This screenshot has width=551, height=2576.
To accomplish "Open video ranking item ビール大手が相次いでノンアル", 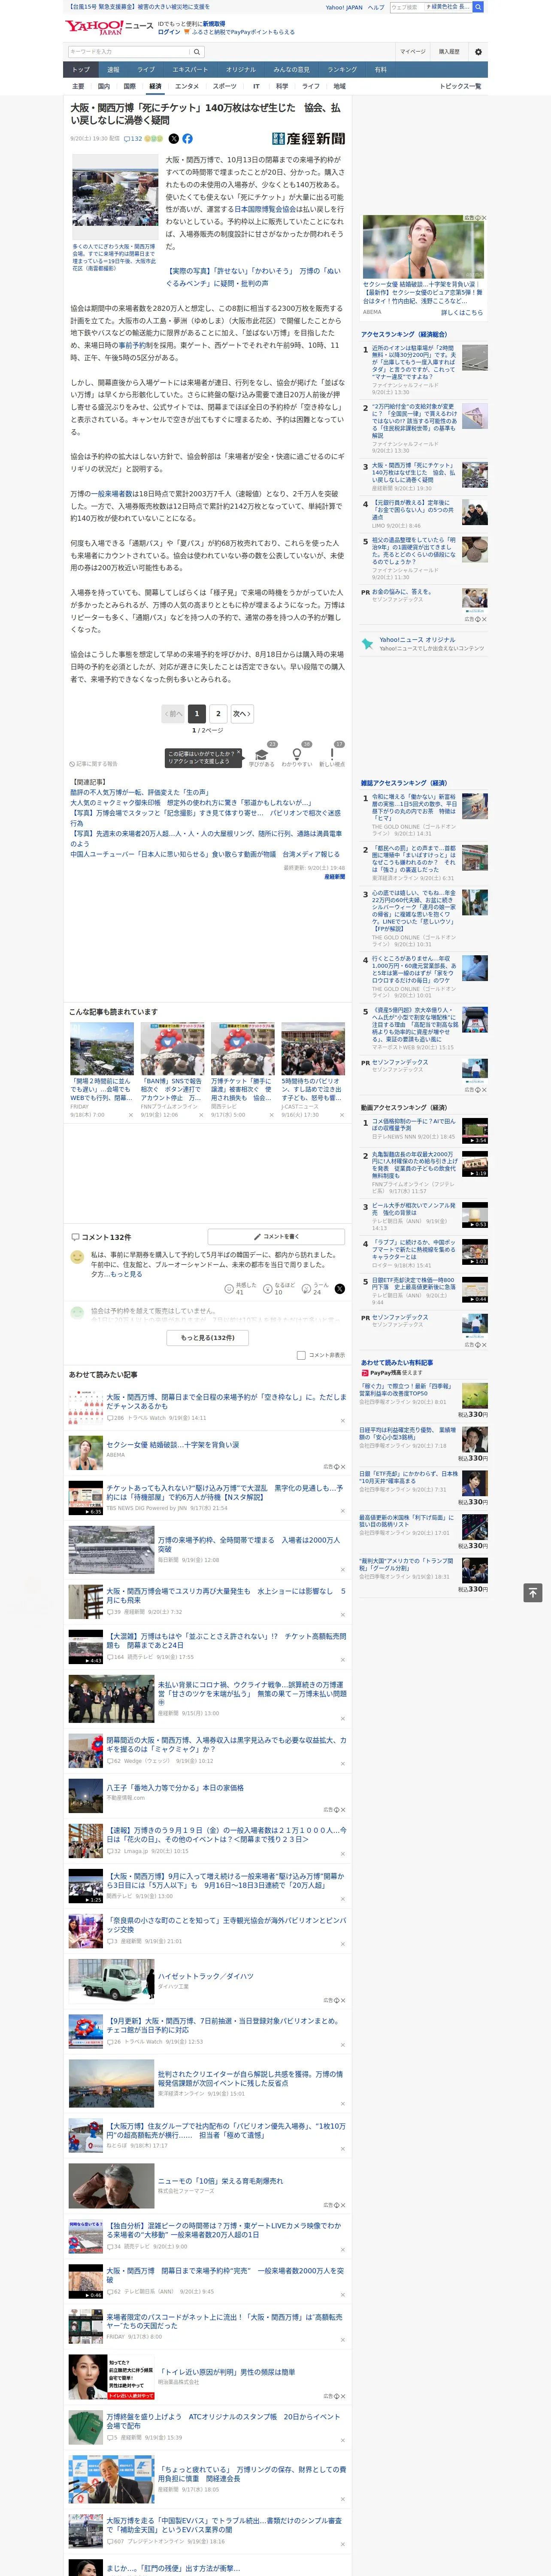I will [414, 1209].
